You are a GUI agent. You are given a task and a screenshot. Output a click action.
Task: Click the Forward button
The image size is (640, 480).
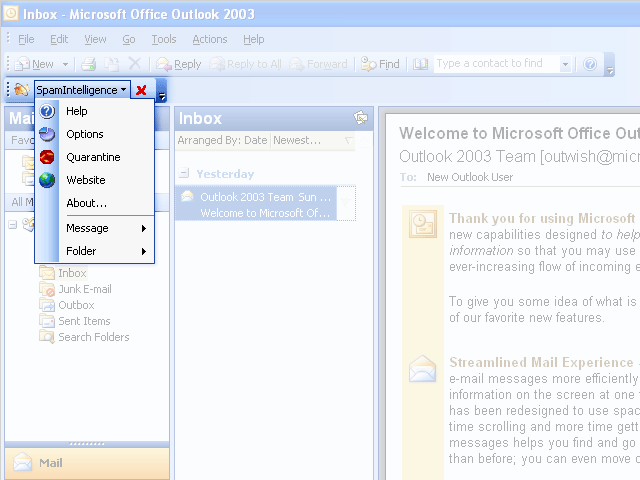coord(318,64)
